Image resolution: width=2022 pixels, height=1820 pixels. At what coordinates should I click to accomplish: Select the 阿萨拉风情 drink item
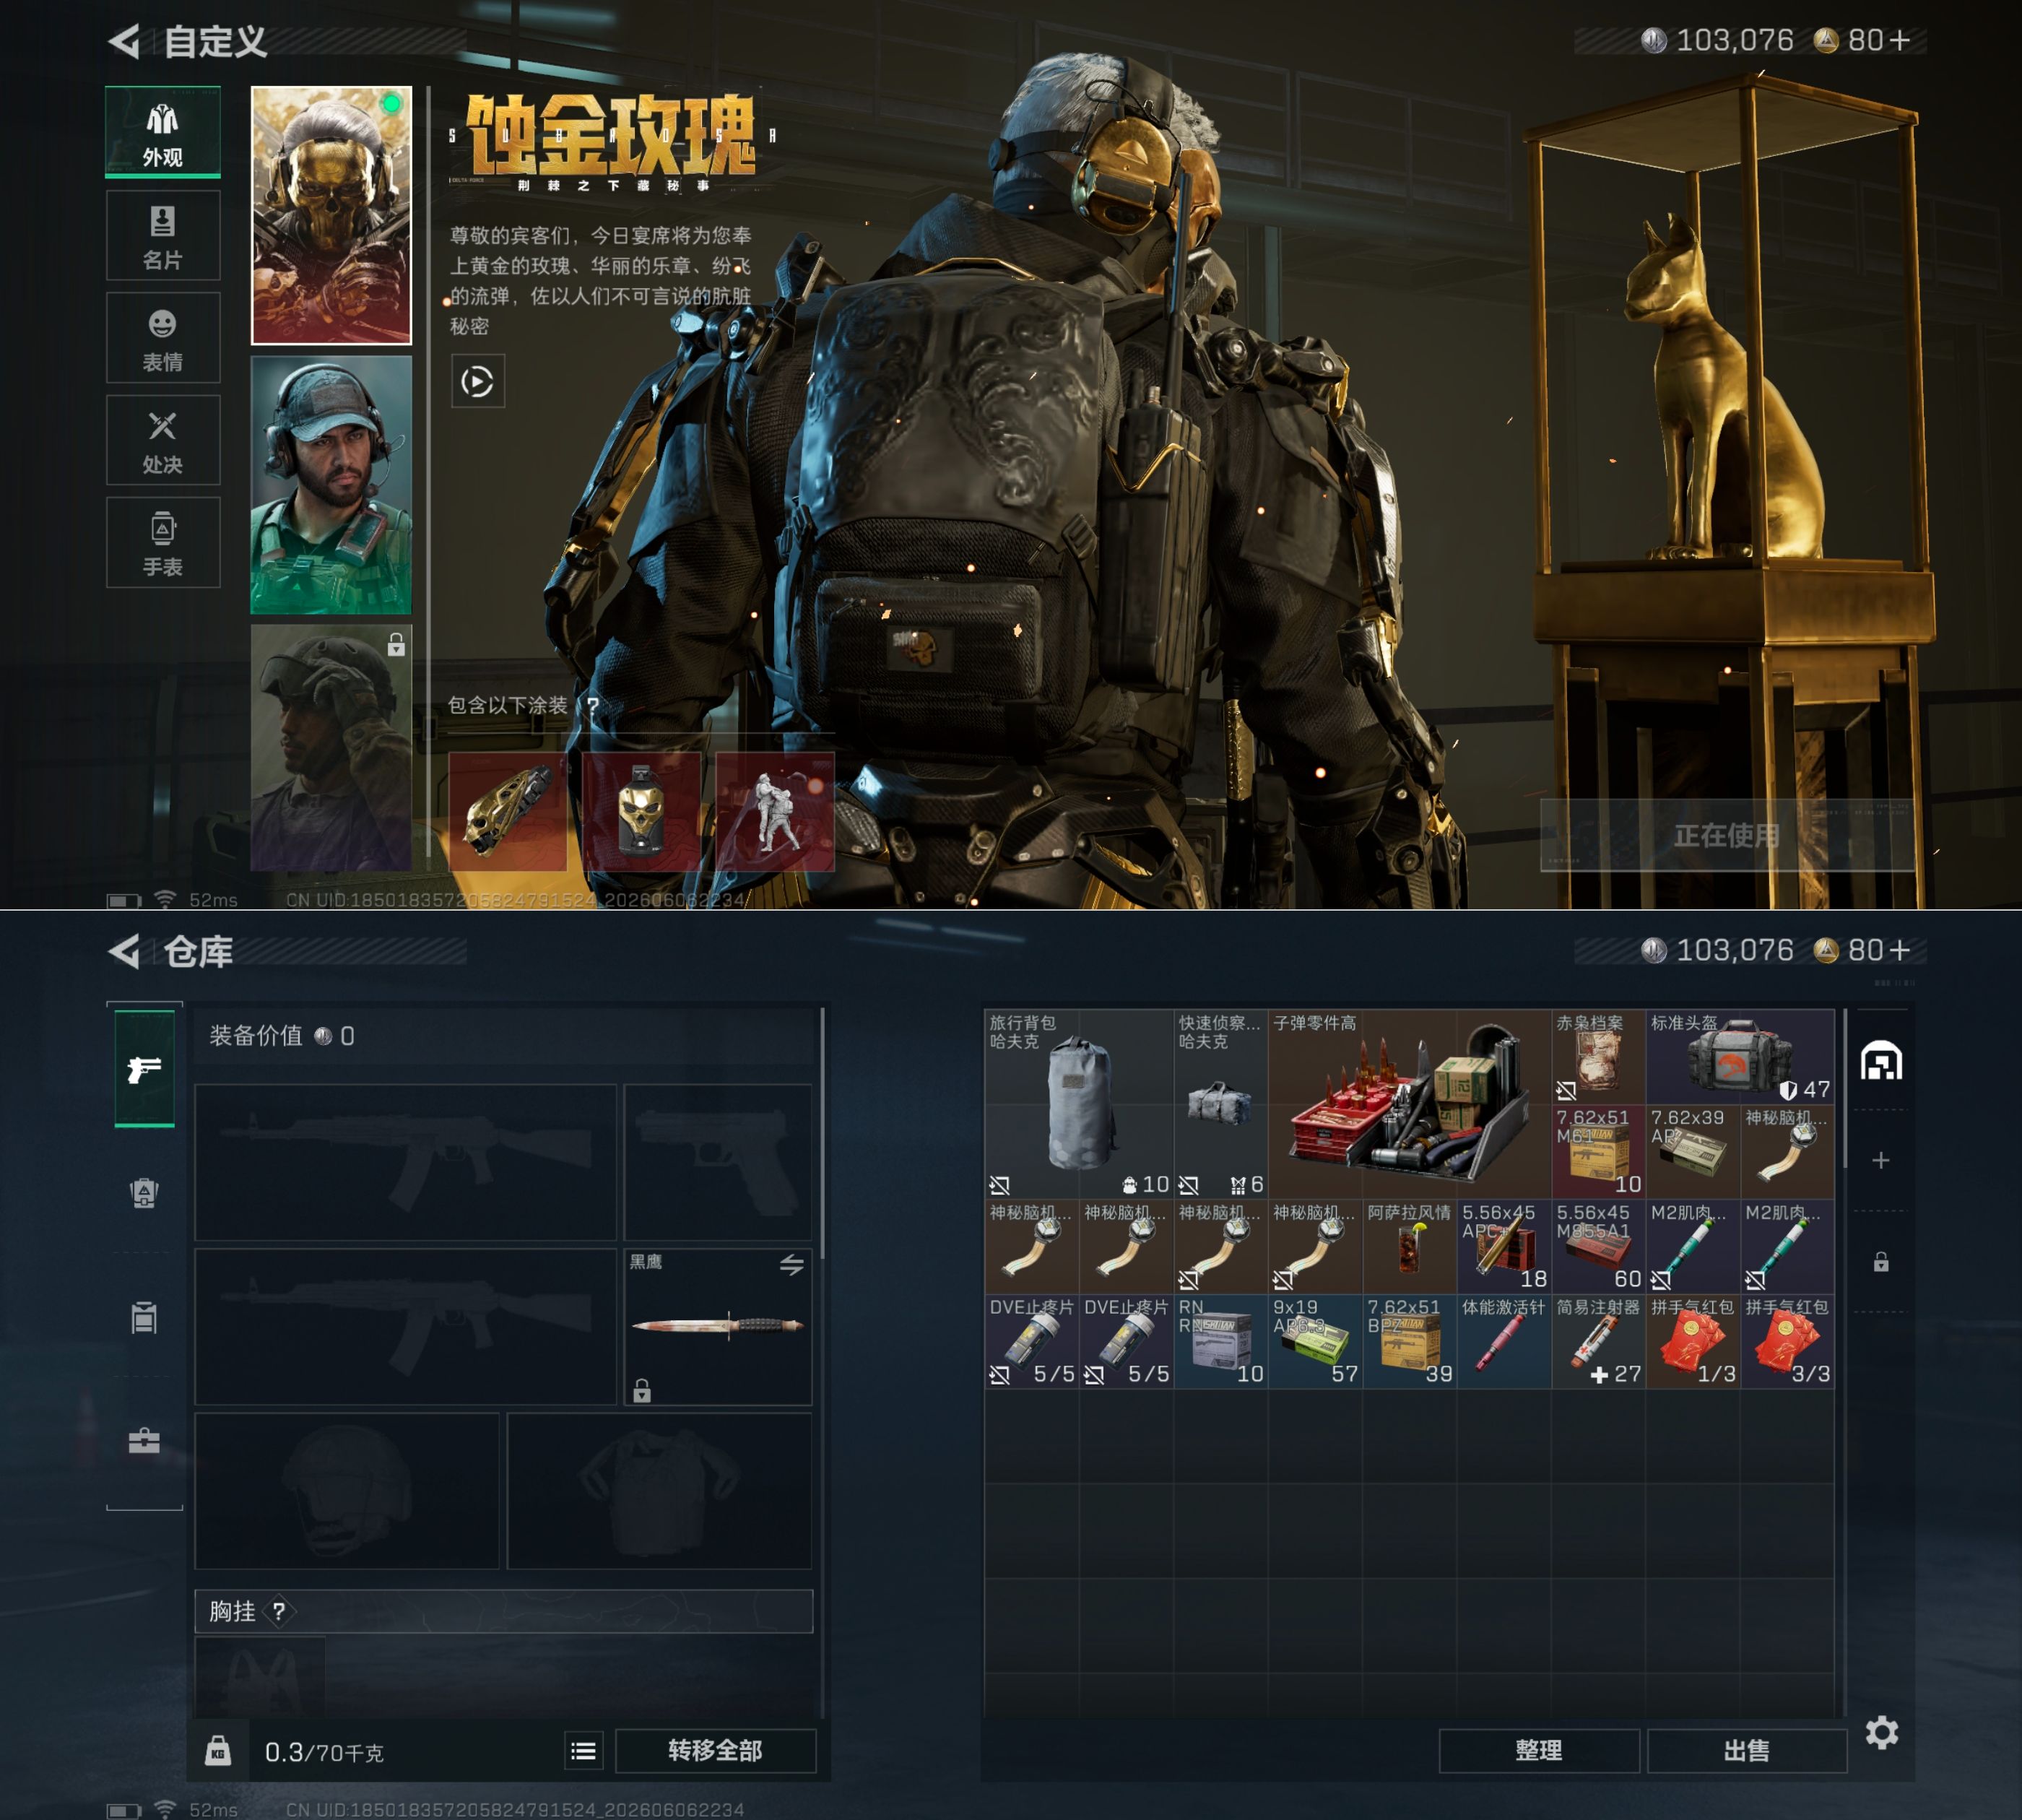click(1410, 1246)
